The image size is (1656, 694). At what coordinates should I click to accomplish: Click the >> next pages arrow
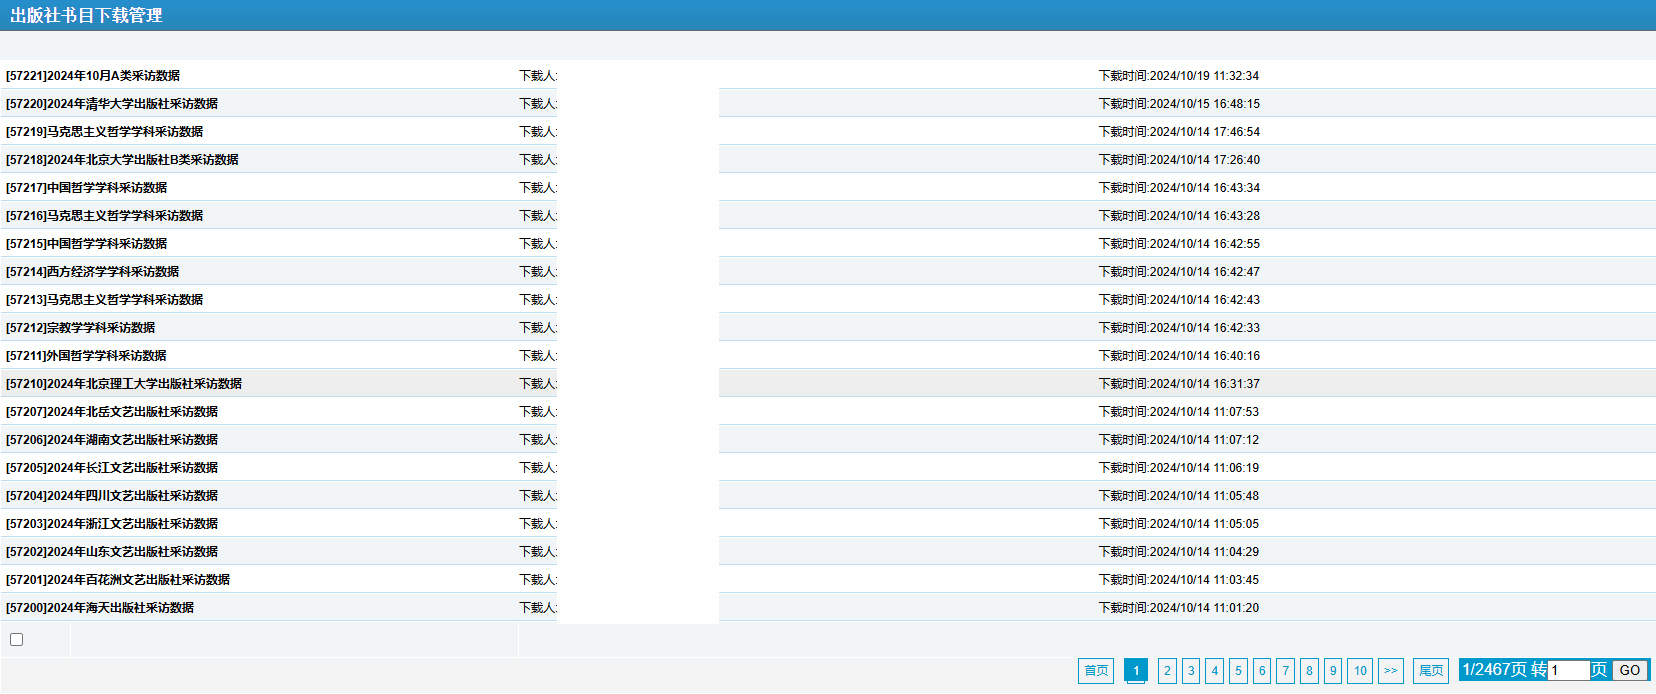[x=1390, y=671]
